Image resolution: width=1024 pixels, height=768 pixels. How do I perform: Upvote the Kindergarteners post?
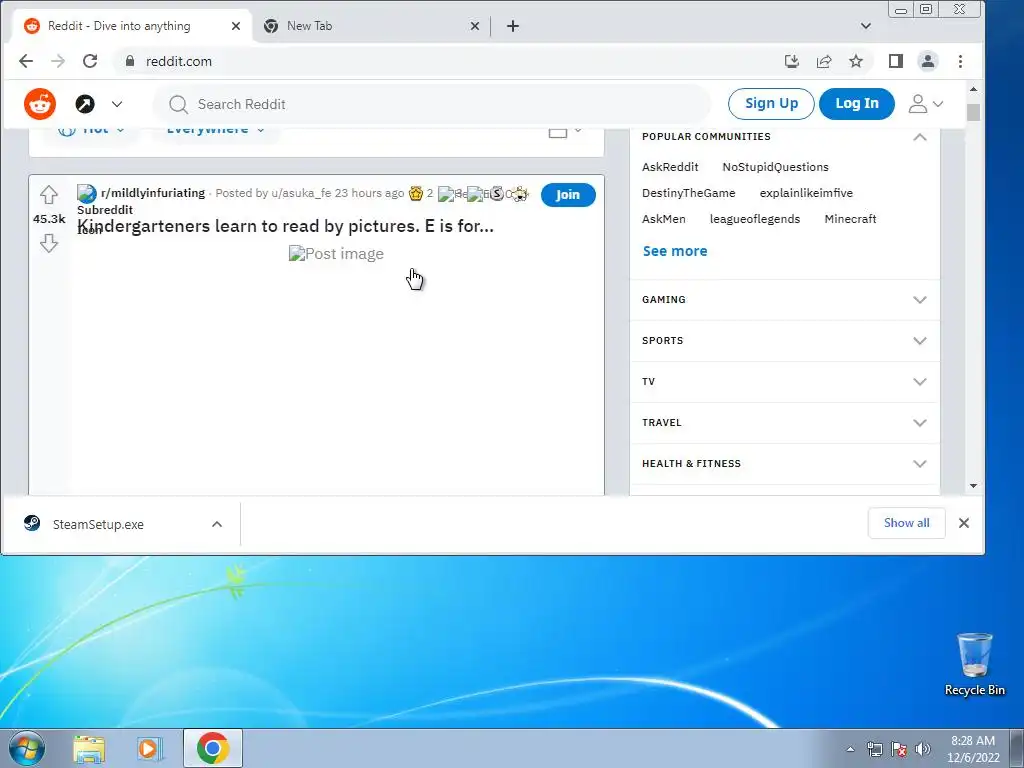[x=49, y=195]
